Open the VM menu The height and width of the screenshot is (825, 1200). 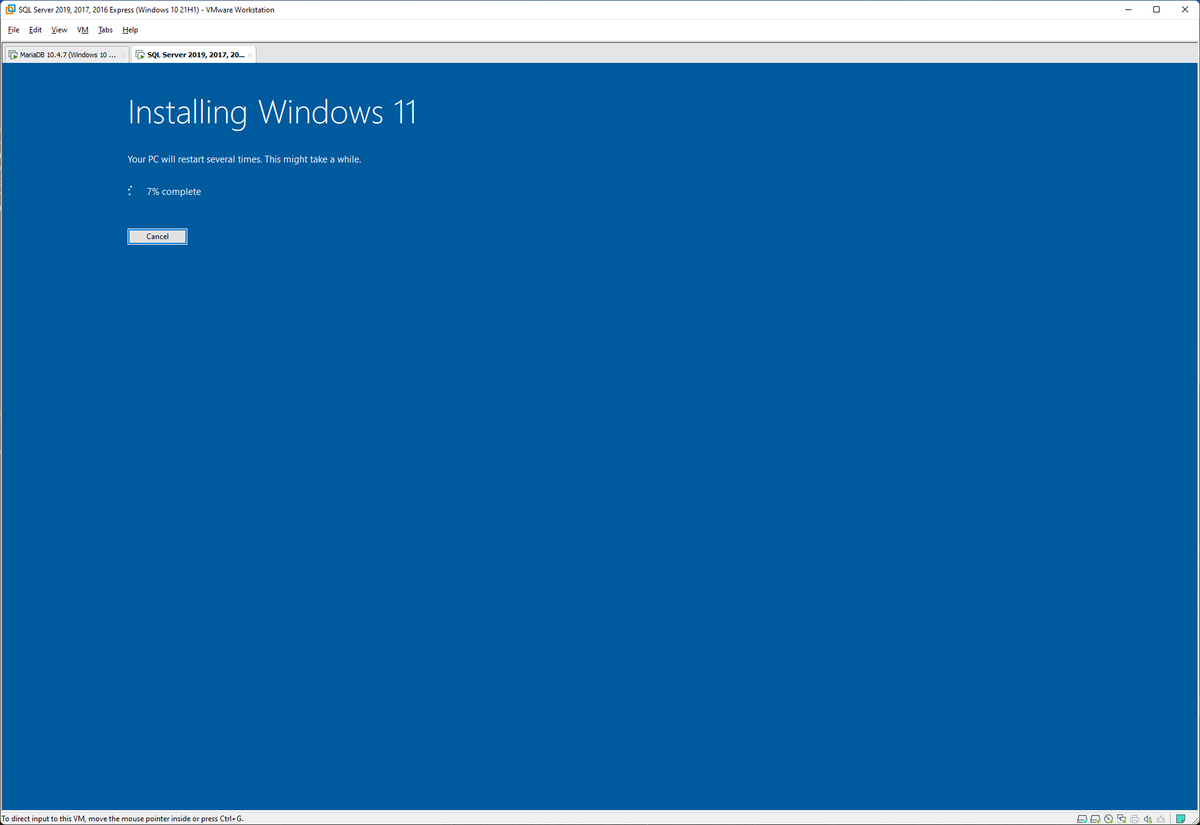pyautogui.click(x=83, y=30)
